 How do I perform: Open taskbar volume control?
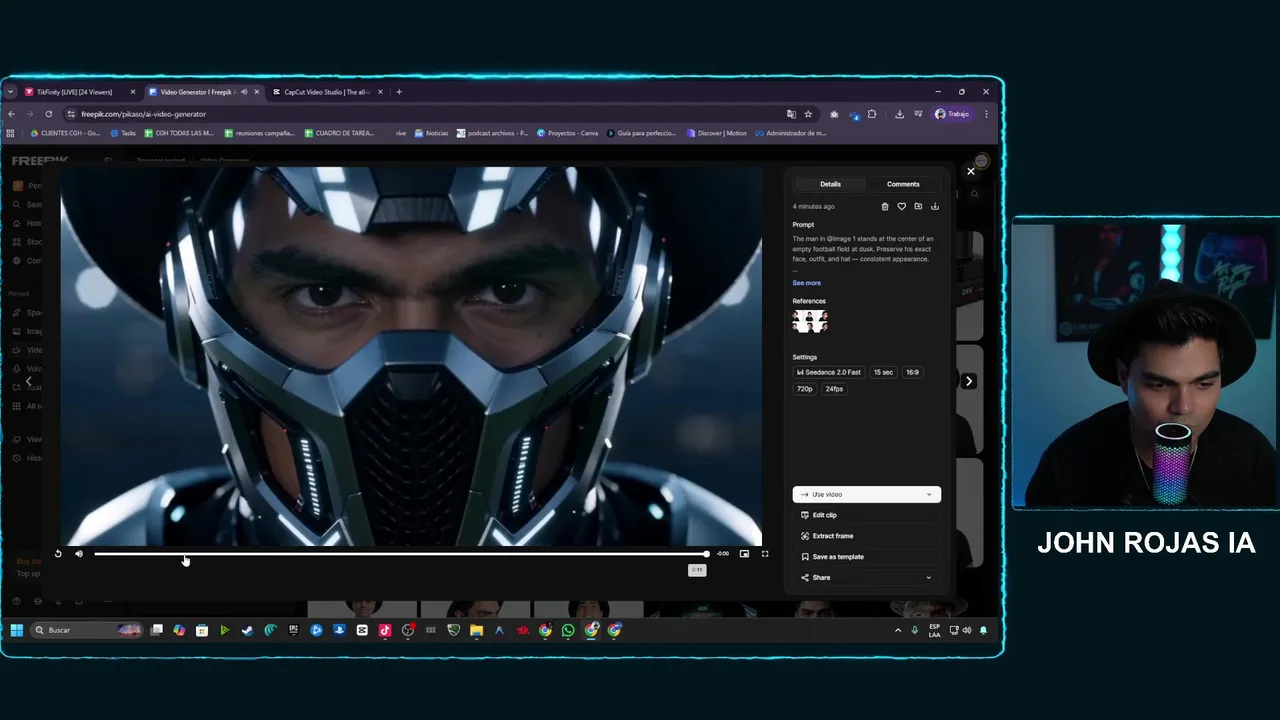pyautogui.click(x=967, y=630)
